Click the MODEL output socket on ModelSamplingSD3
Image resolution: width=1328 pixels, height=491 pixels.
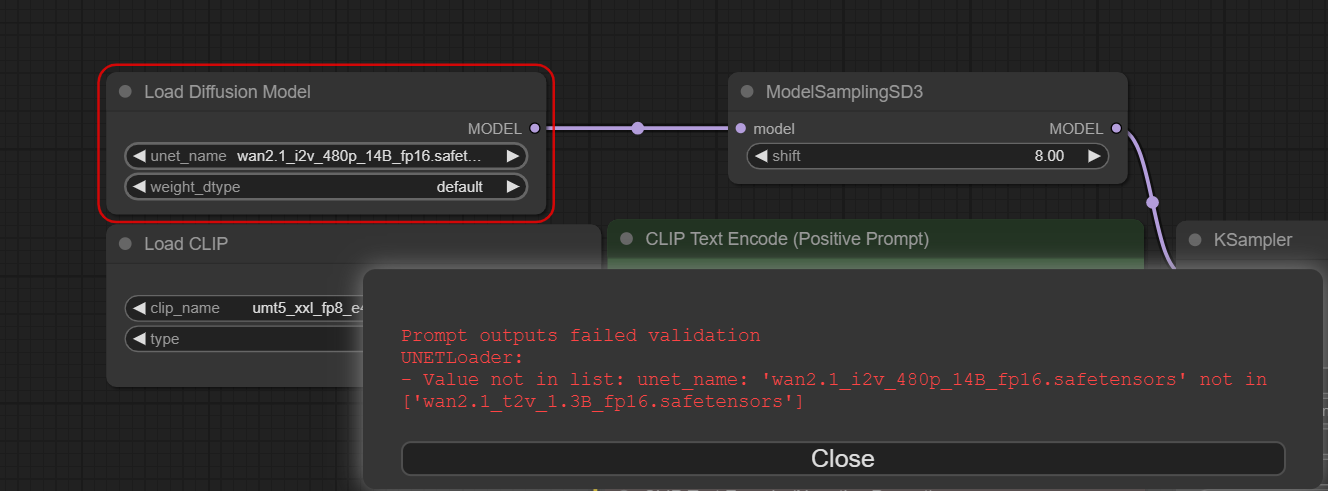pyautogui.click(x=1116, y=128)
